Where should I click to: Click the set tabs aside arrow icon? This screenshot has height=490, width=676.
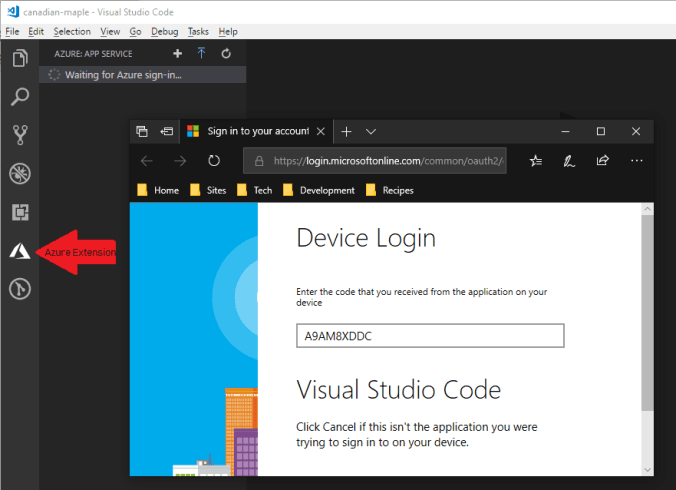pyautogui.click(x=167, y=131)
